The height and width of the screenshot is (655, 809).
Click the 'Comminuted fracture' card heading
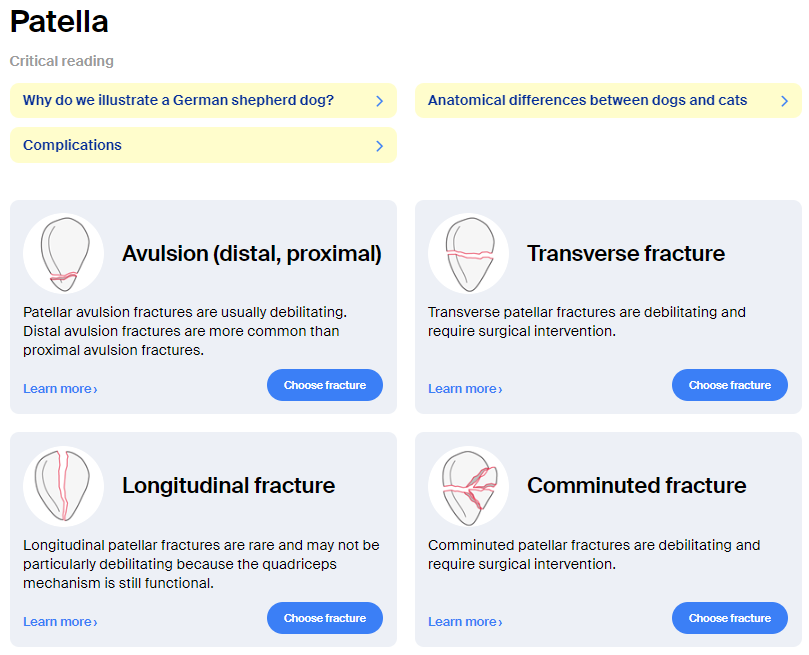click(637, 486)
